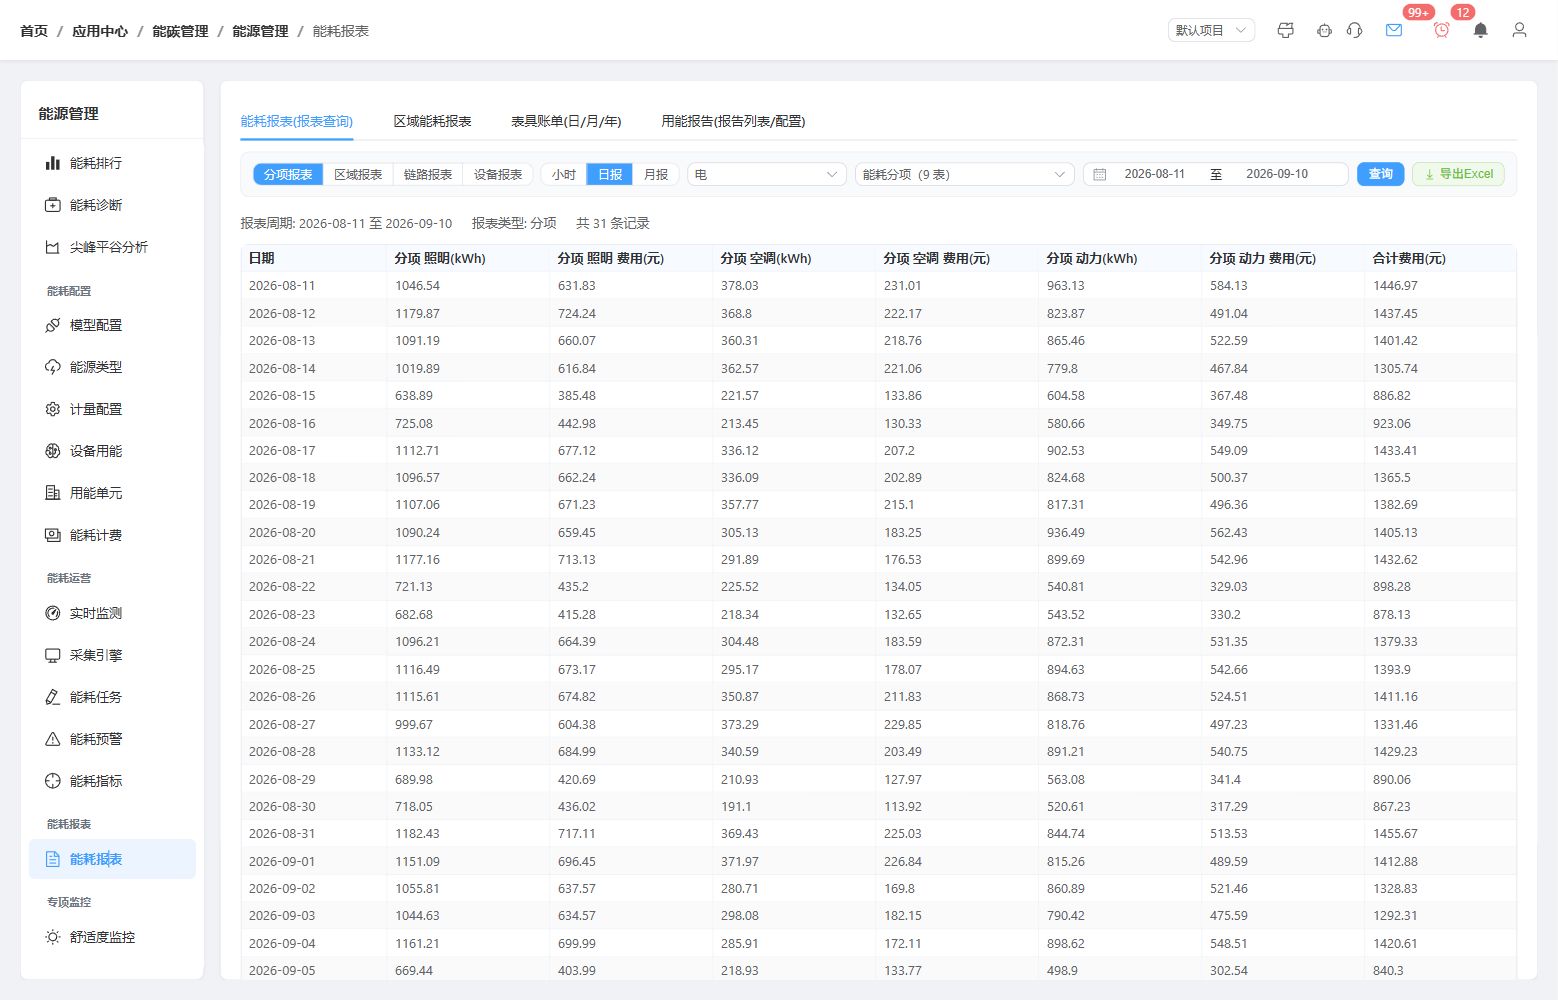1558x1000 pixels.
Task: Select the 设备报表 report type
Action: pyautogui.click(x=498, y=174)
